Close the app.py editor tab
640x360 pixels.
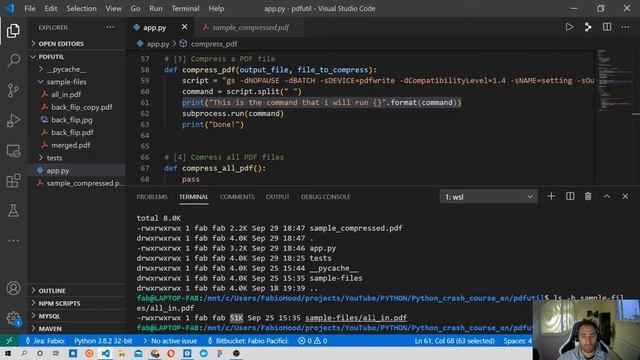pyautogui.click(x=184, y=27)
